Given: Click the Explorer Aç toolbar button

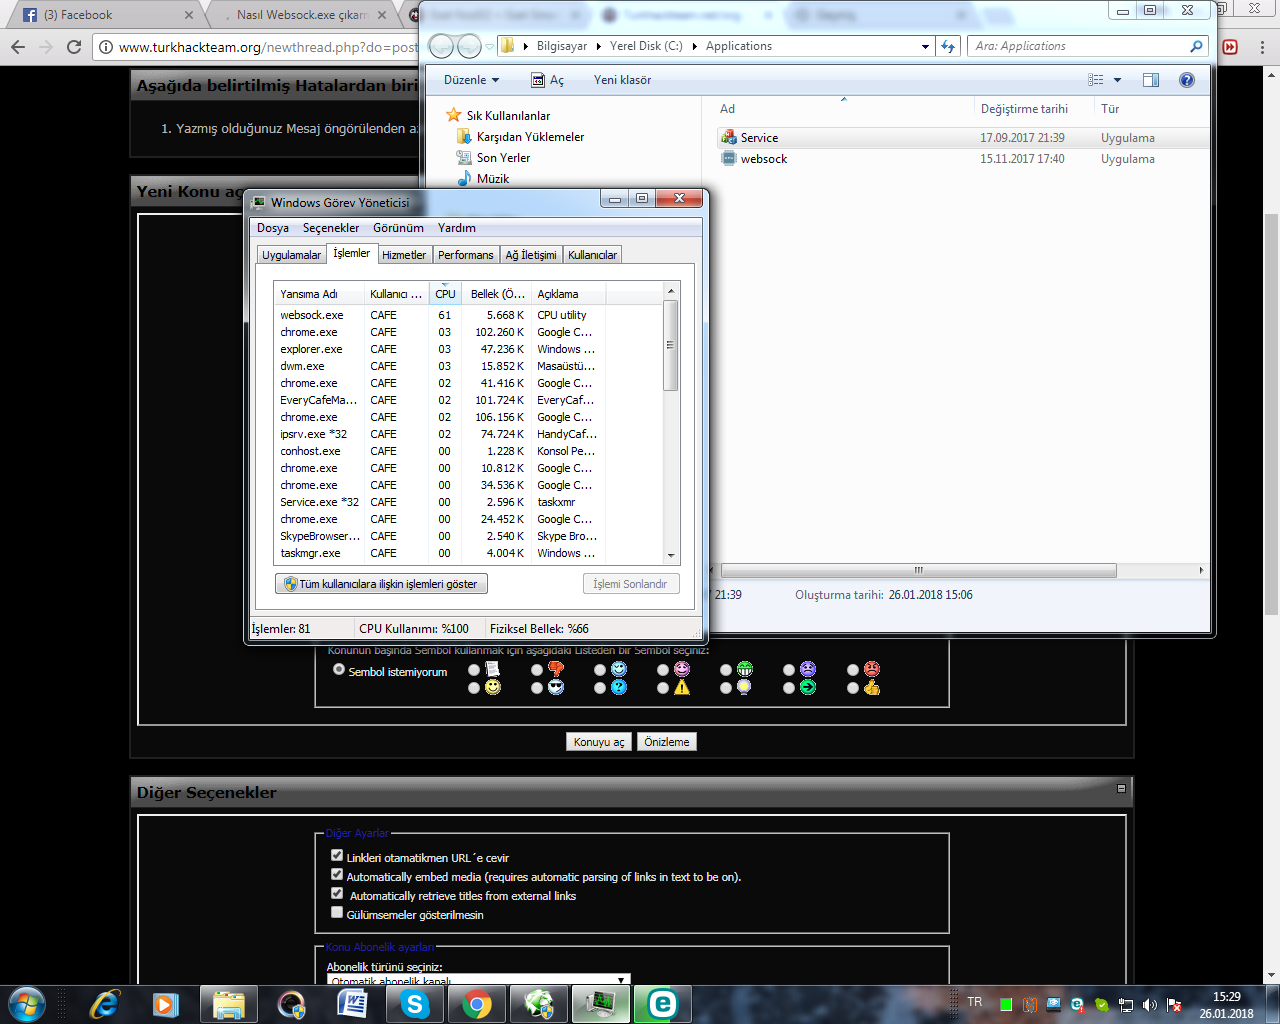Looking at the screenshot, I should tap(548, 80).
